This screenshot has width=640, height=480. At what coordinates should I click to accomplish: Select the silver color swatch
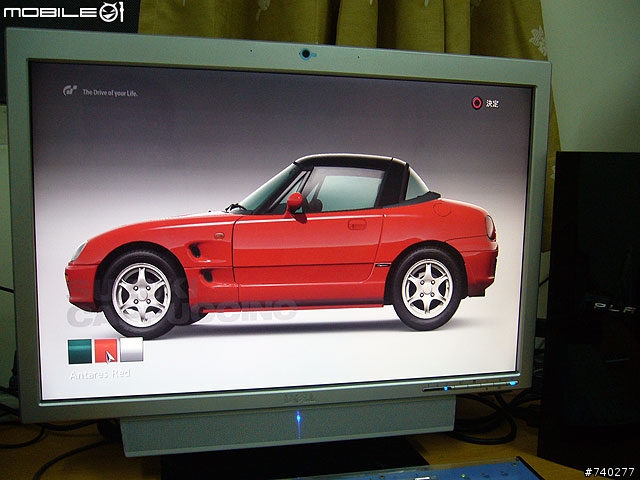131,349
